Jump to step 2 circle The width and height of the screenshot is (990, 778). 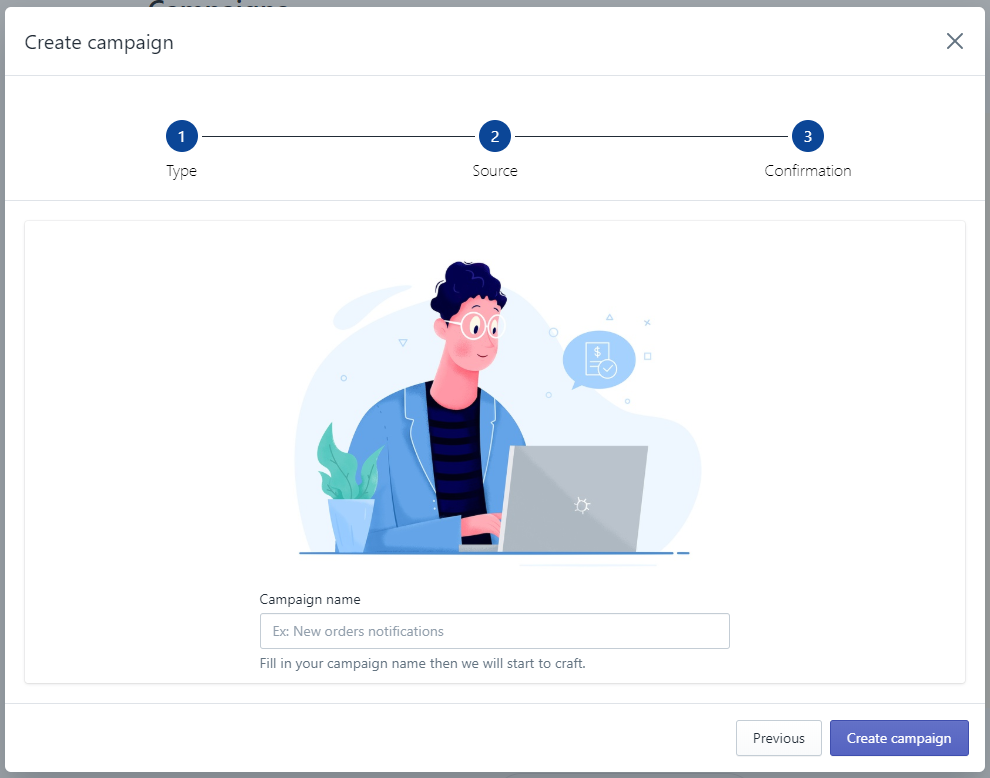coord(494,136)
